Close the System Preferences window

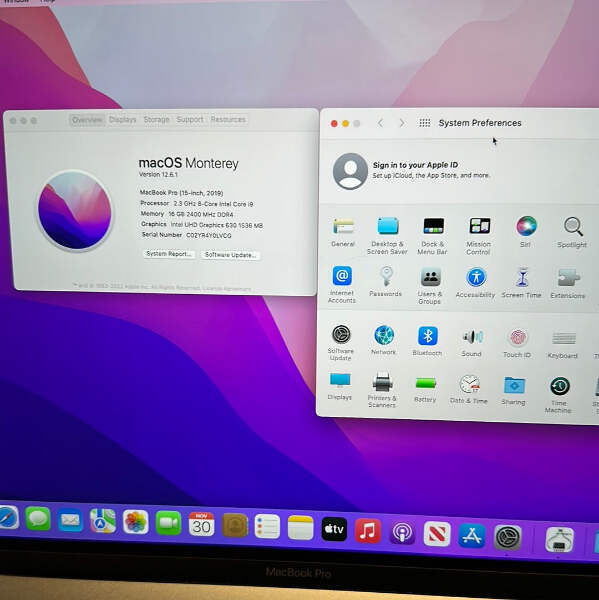[x=334, y=123]
